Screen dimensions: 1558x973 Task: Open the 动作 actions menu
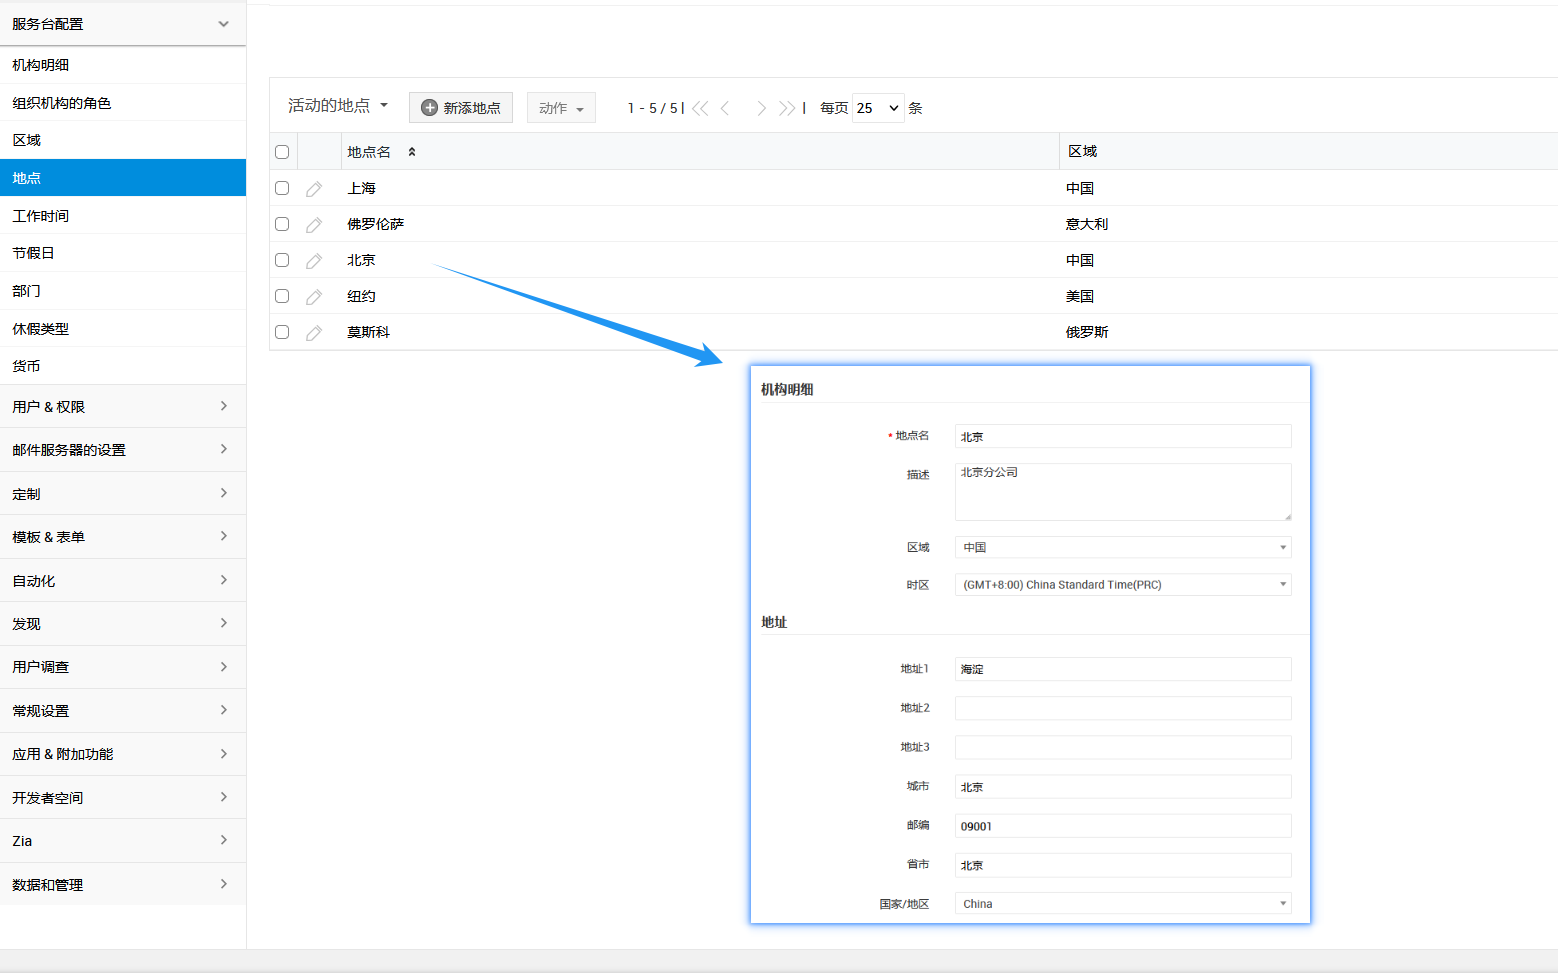pyautogui.click(x=561, y=107)
